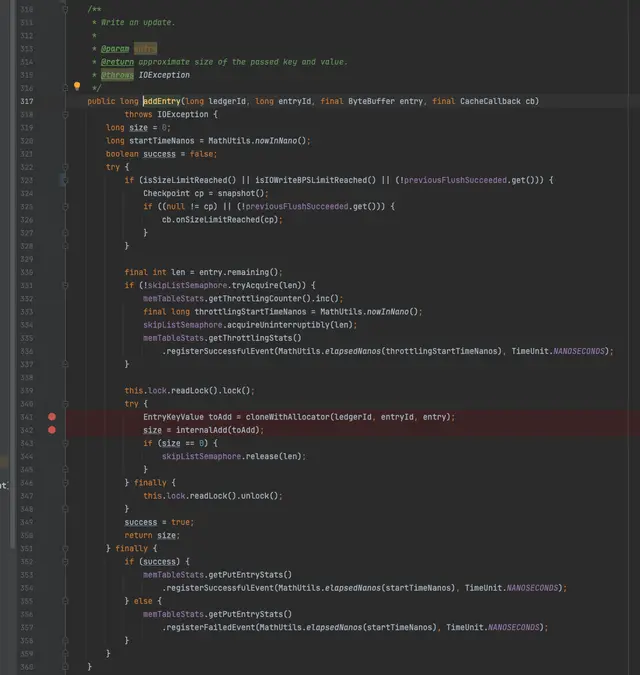Remove the breakpoint on line 341
The width and height of the screenshot is (640, 675).
point(52,416)
